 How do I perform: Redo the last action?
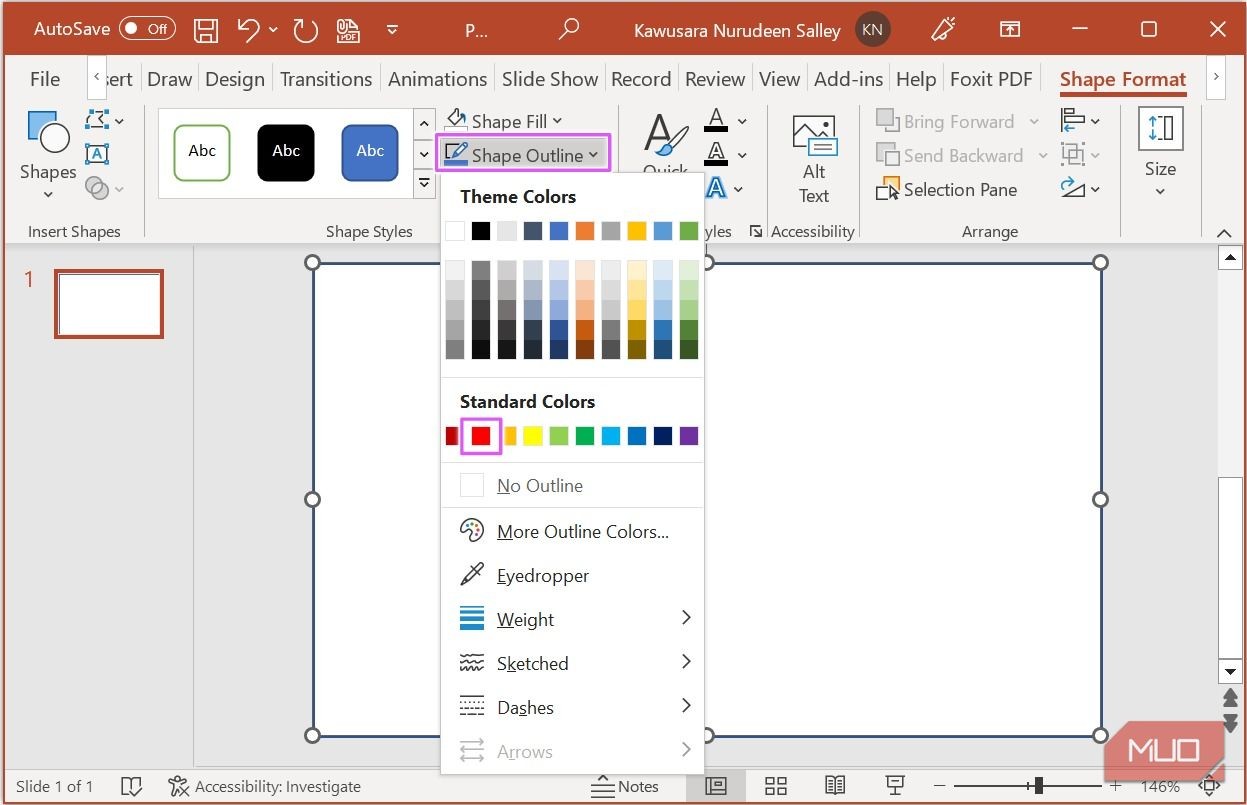304,30
